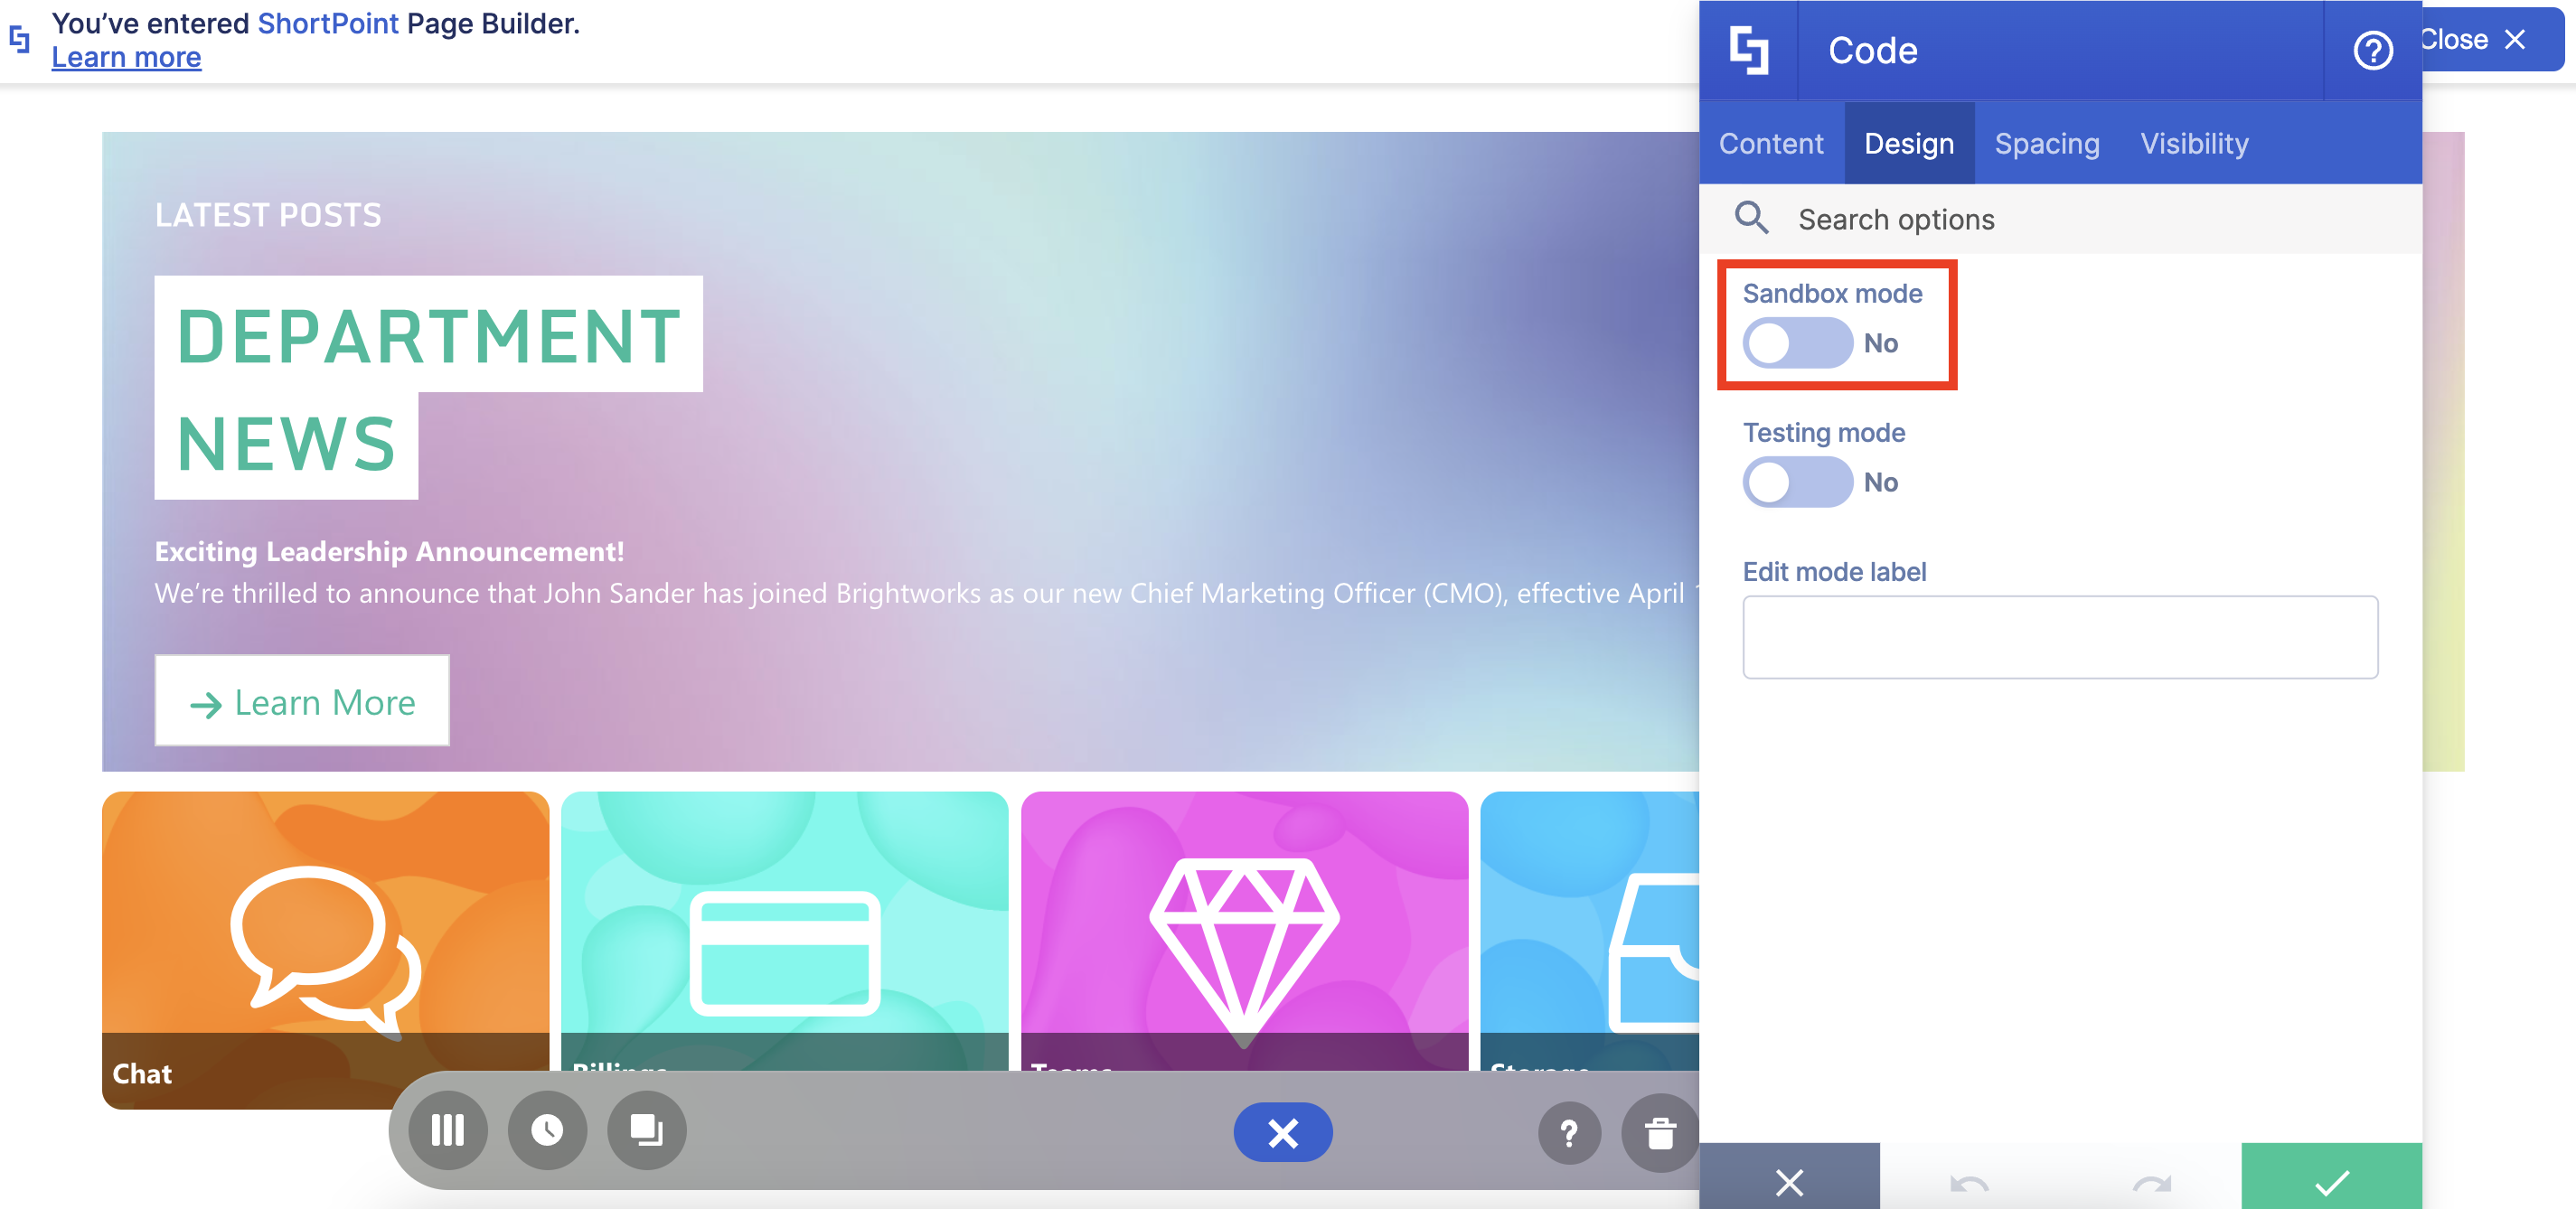Open the Spacing tab
2576x1209 pixels.
[x=2046, y=144]
